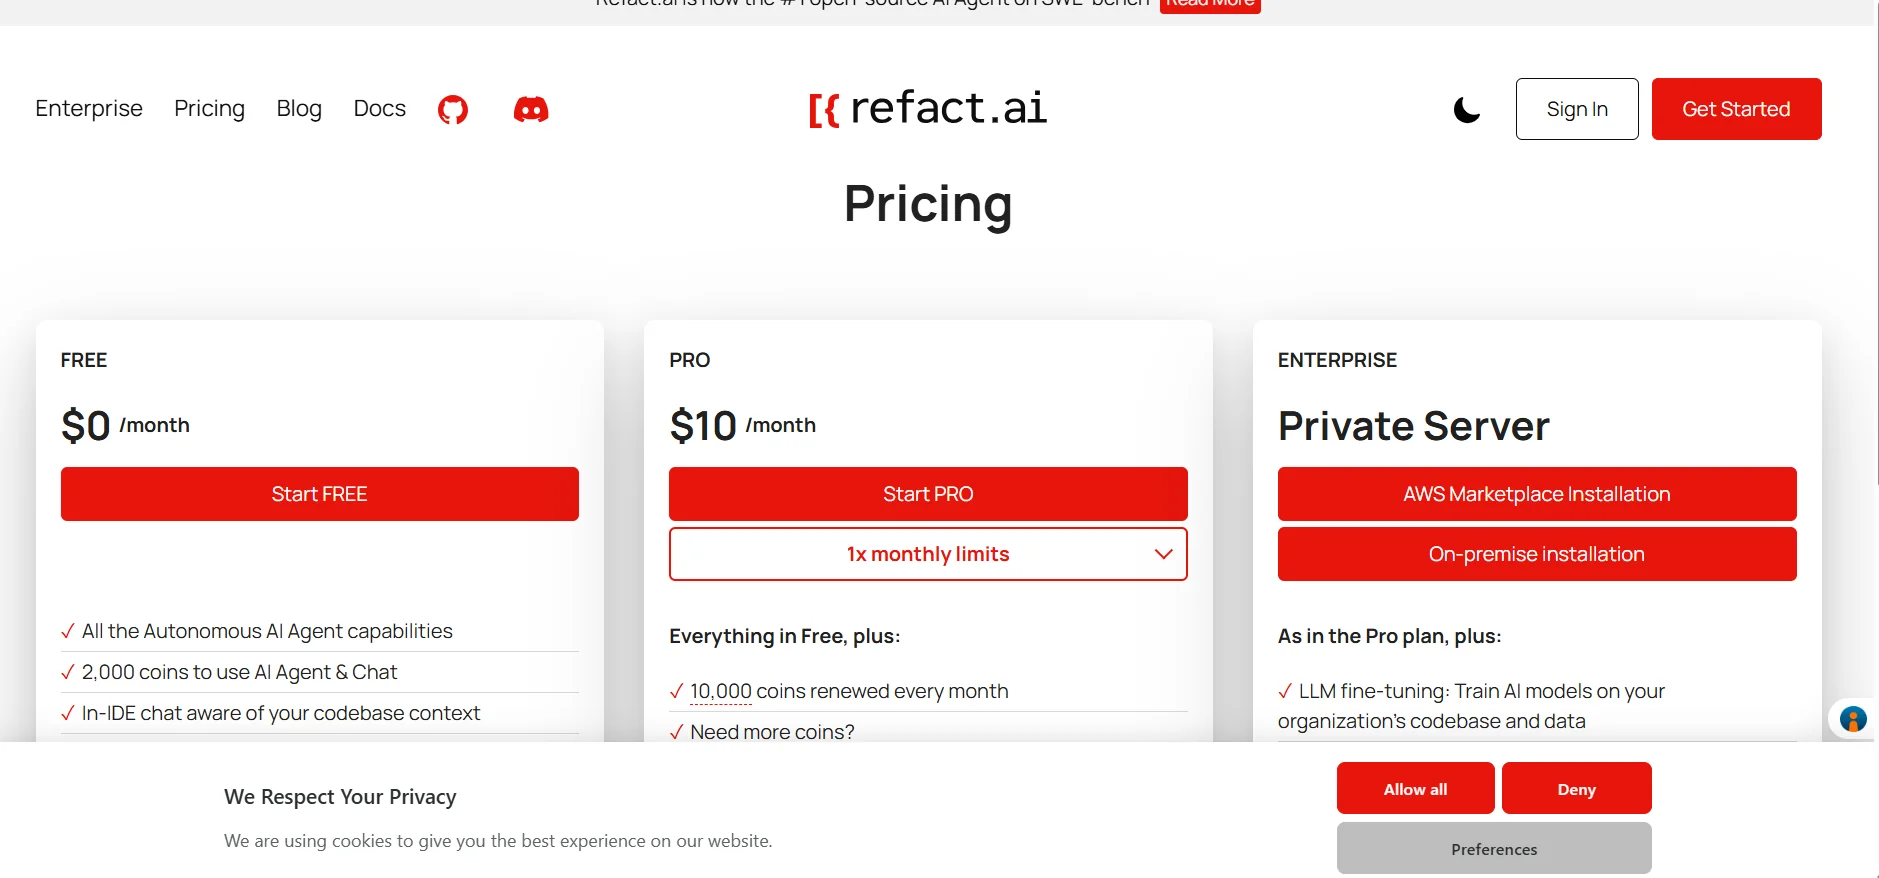Viewport: 1879px width, 878px height.
Task: Open the Blog page
Action: [299, 108]
